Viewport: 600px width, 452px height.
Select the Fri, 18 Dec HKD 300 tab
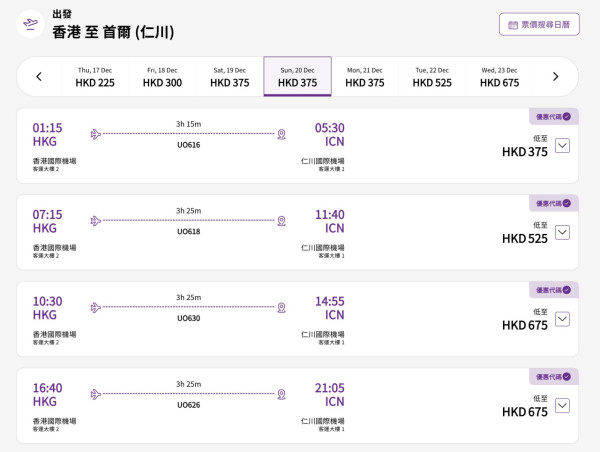162,77
